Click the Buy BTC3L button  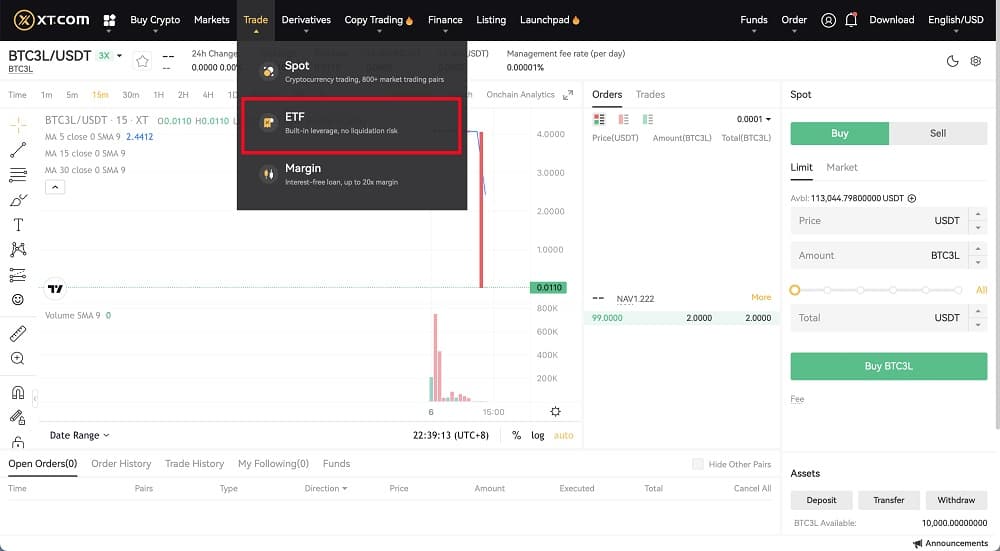coord(888,367)
